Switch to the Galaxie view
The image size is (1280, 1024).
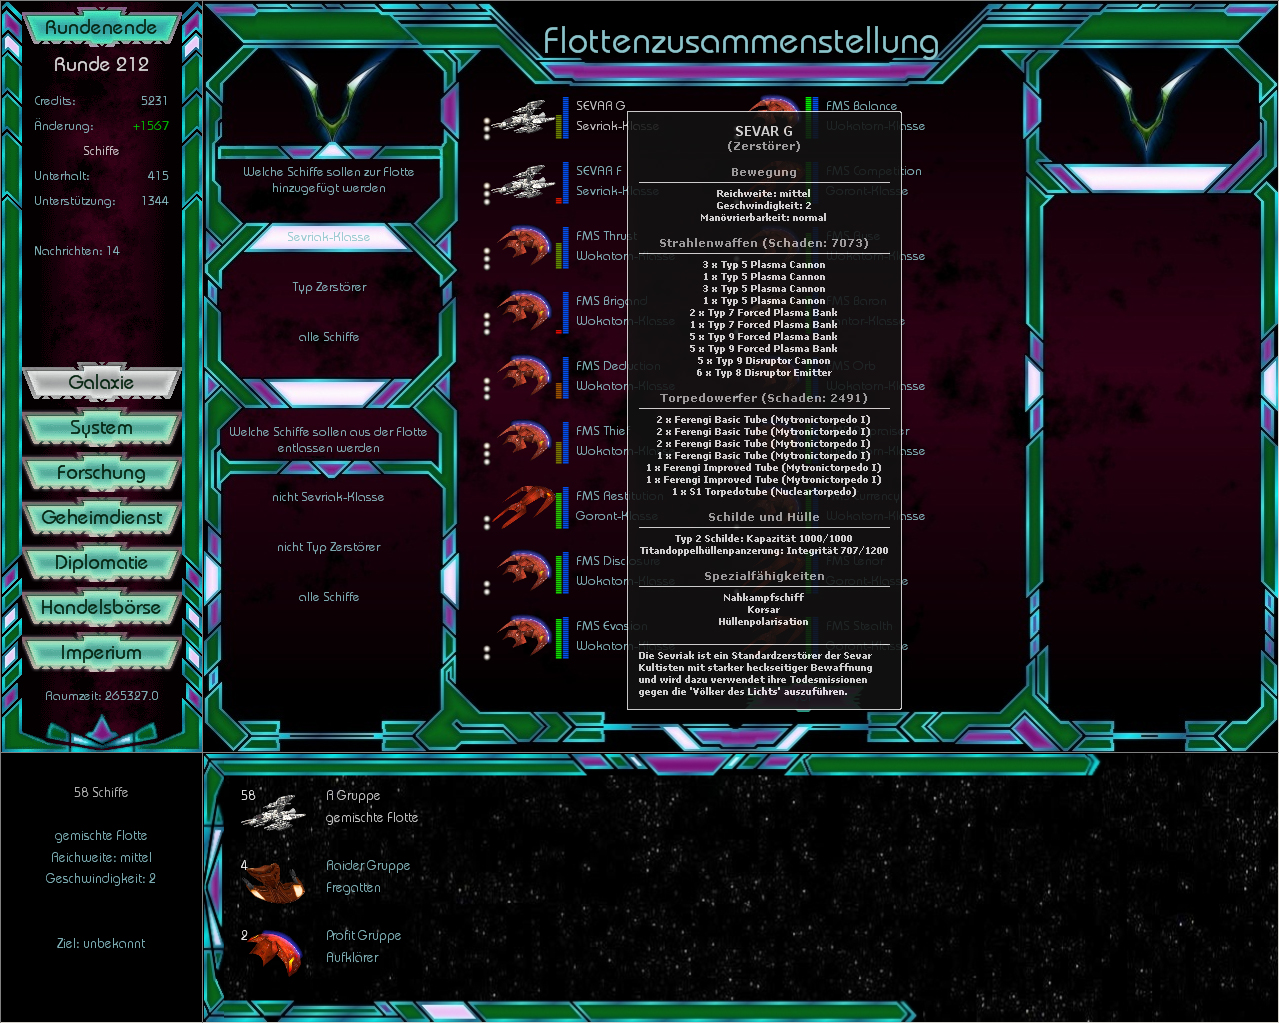[101, 382]
